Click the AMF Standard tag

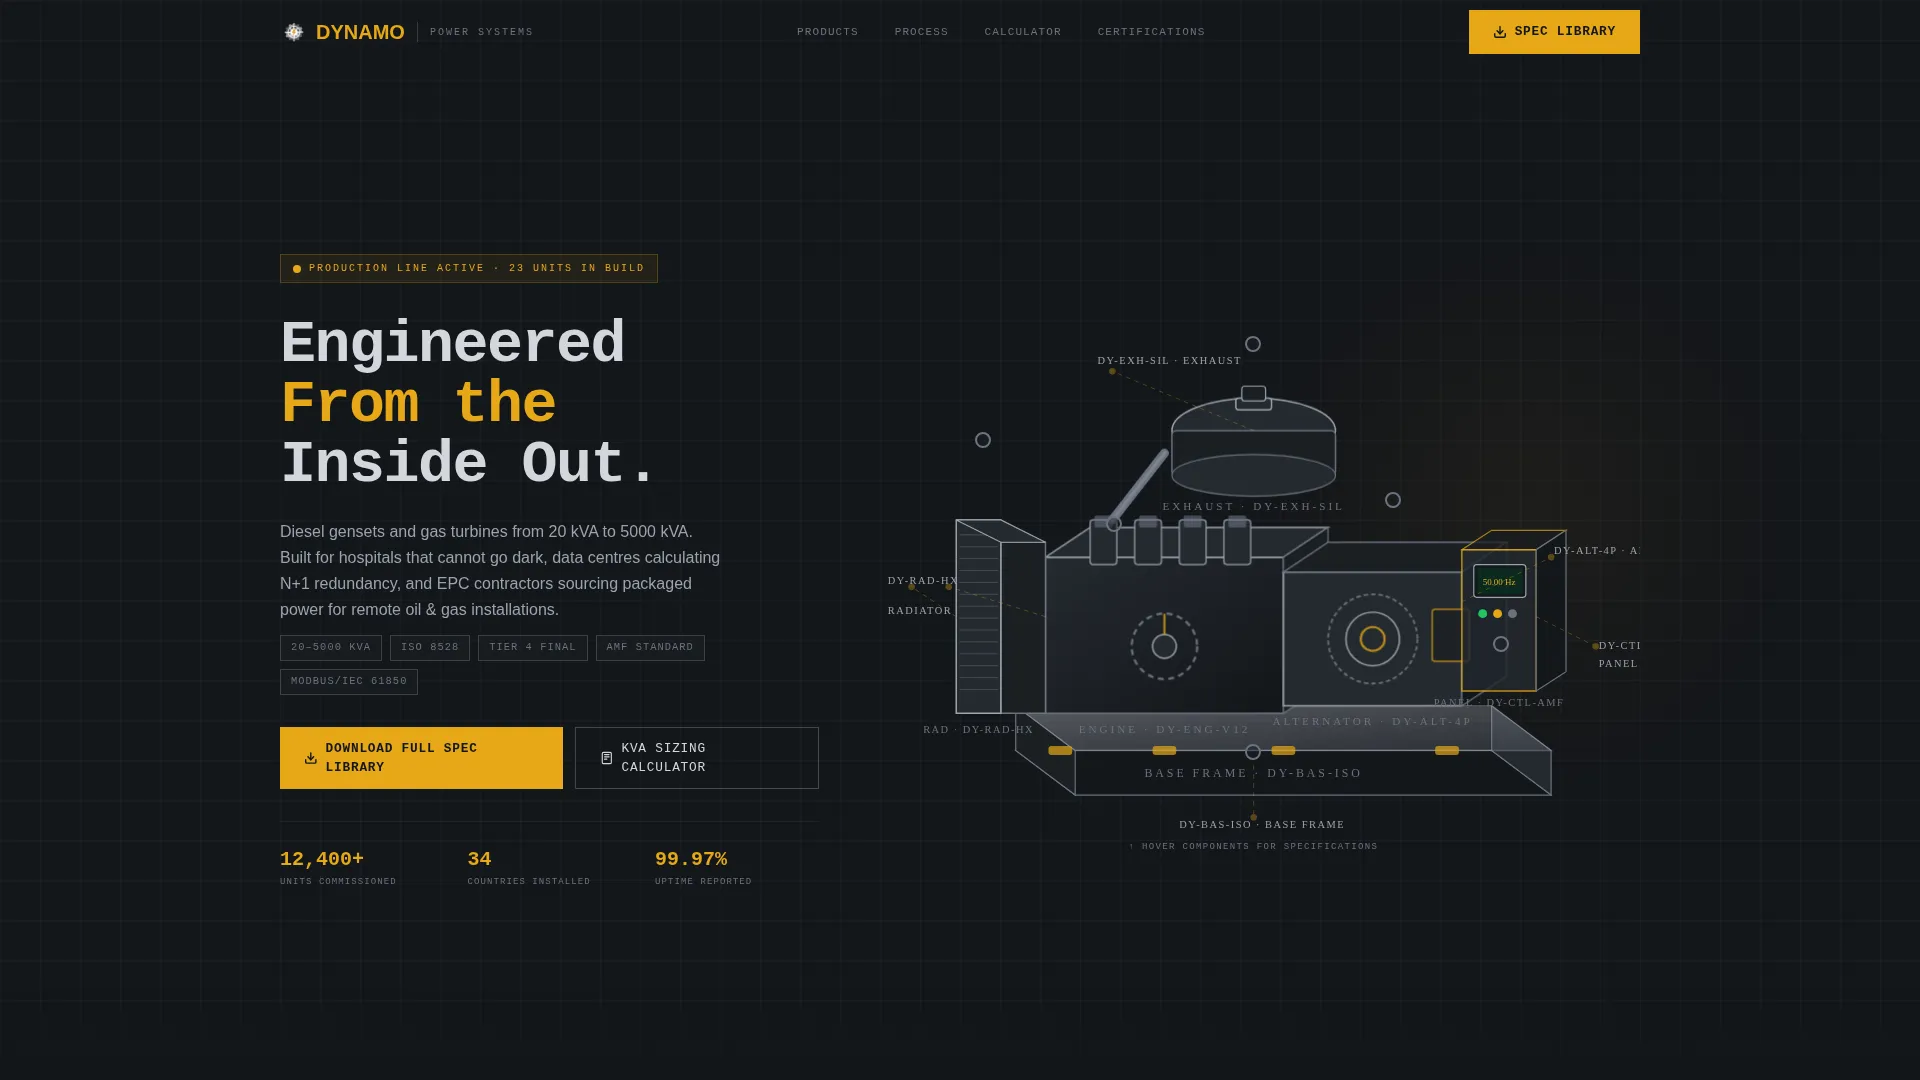[x=650, y=648]
